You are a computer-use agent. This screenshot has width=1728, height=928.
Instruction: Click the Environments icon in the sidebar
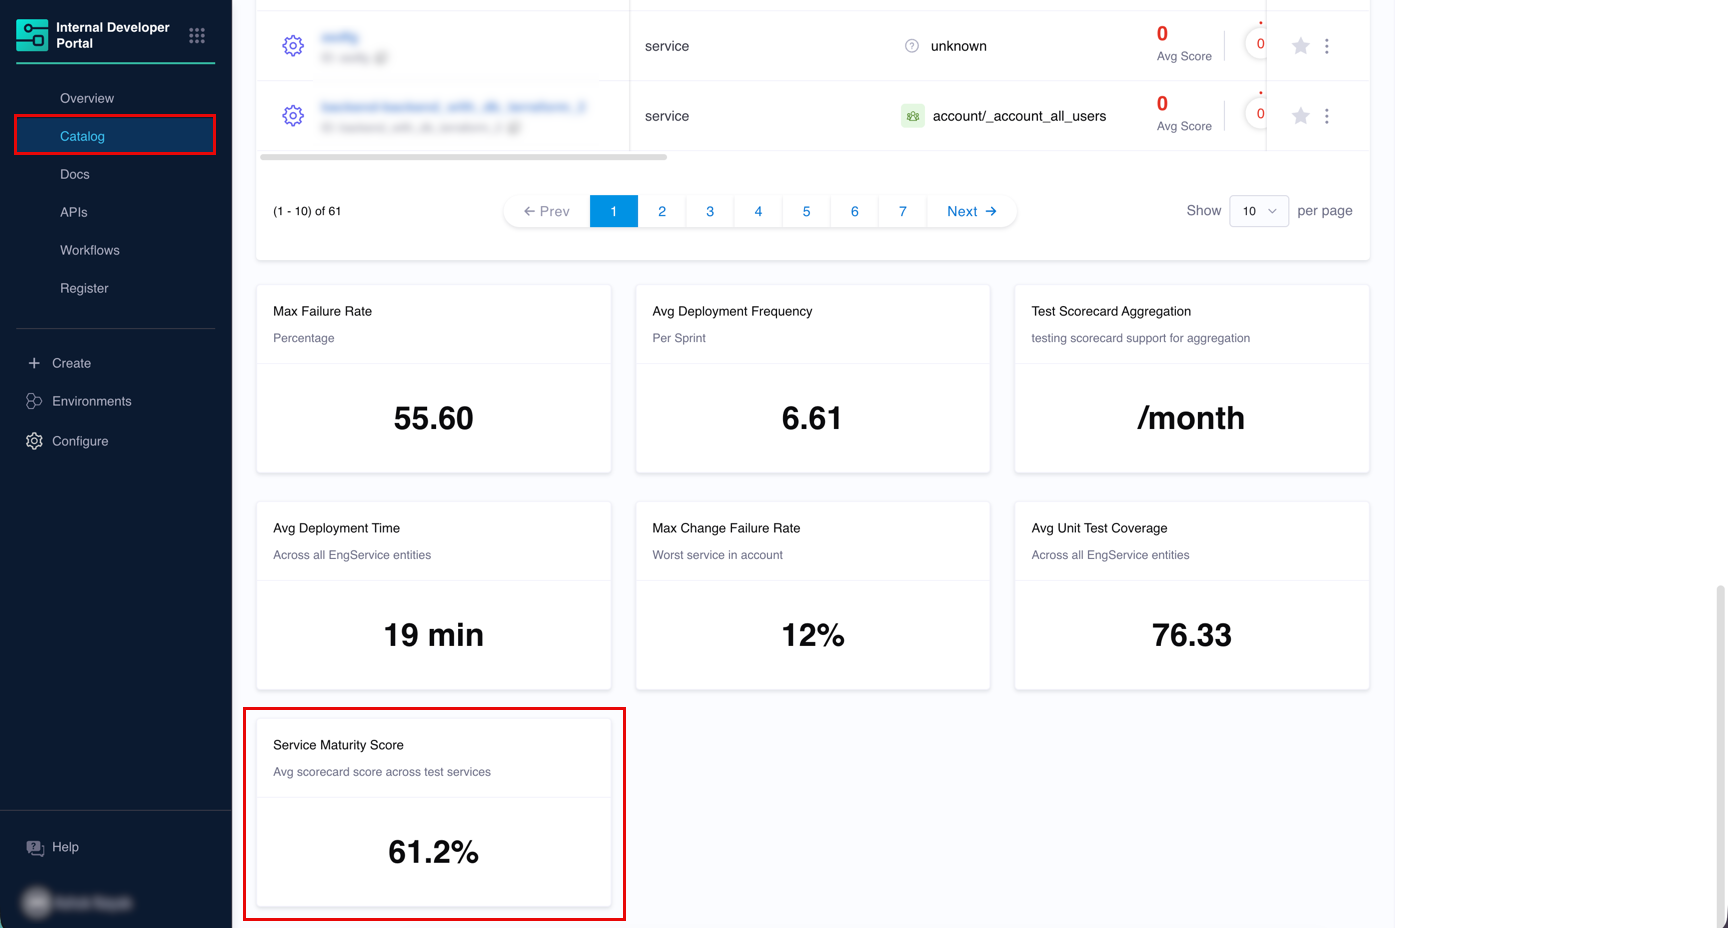click(x=34, y=401)
